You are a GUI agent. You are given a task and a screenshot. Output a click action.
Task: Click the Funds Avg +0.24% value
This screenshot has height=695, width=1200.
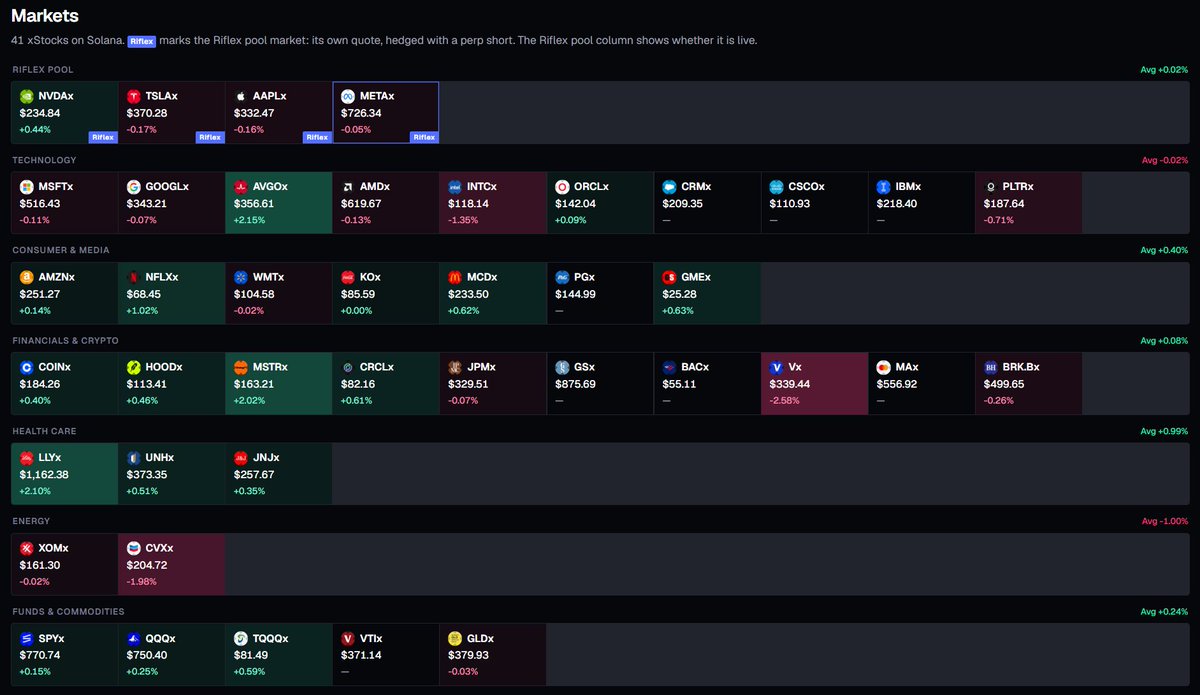1164,611
